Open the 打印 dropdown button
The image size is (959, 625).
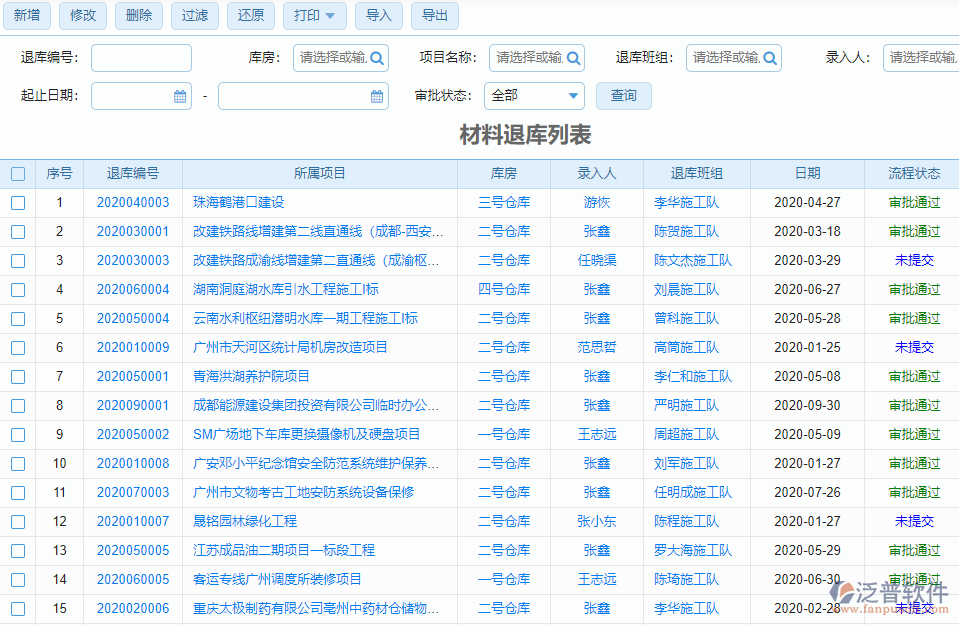(x=315, y=16)
